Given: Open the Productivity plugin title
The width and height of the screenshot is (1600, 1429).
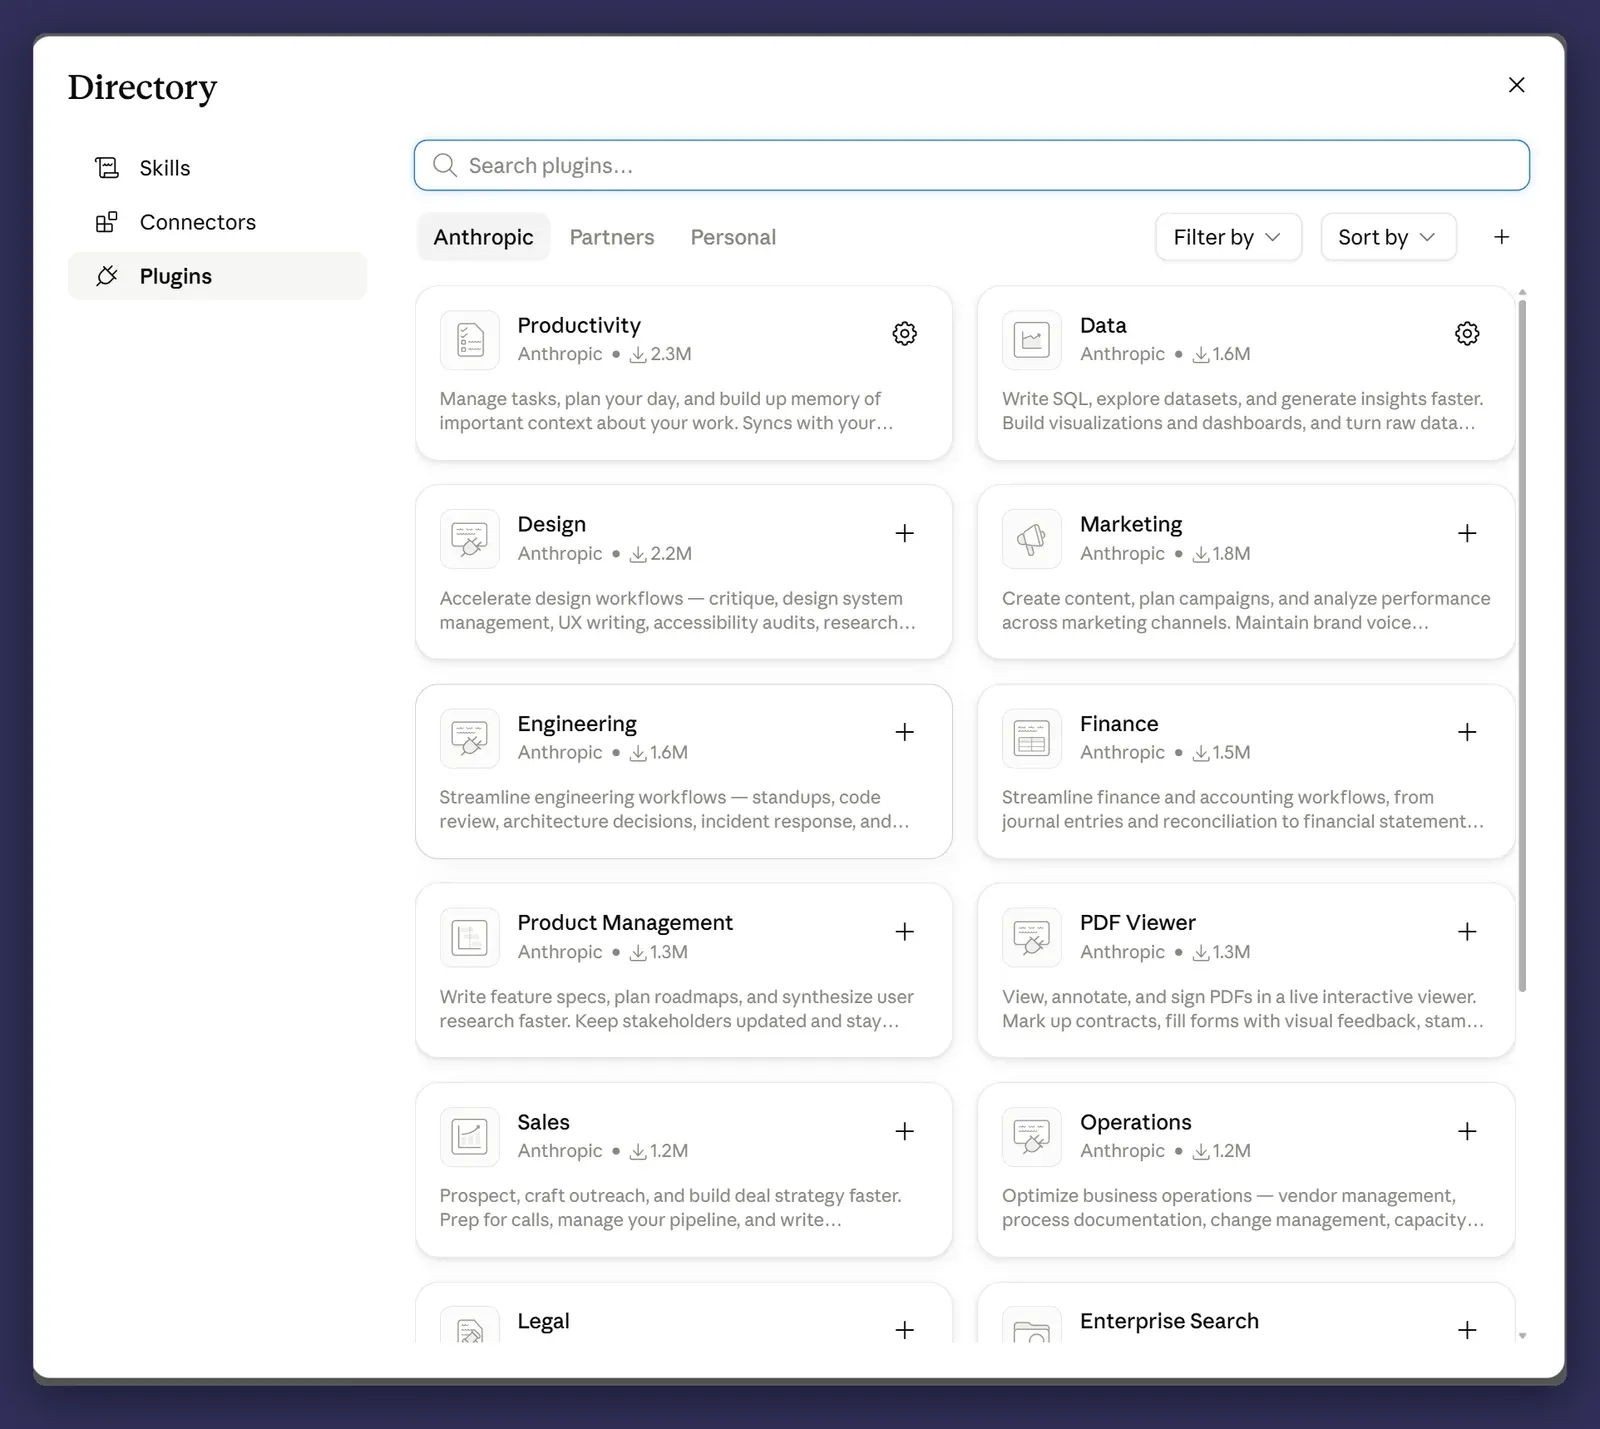Looking at the screenshot, I should (579, 325).
